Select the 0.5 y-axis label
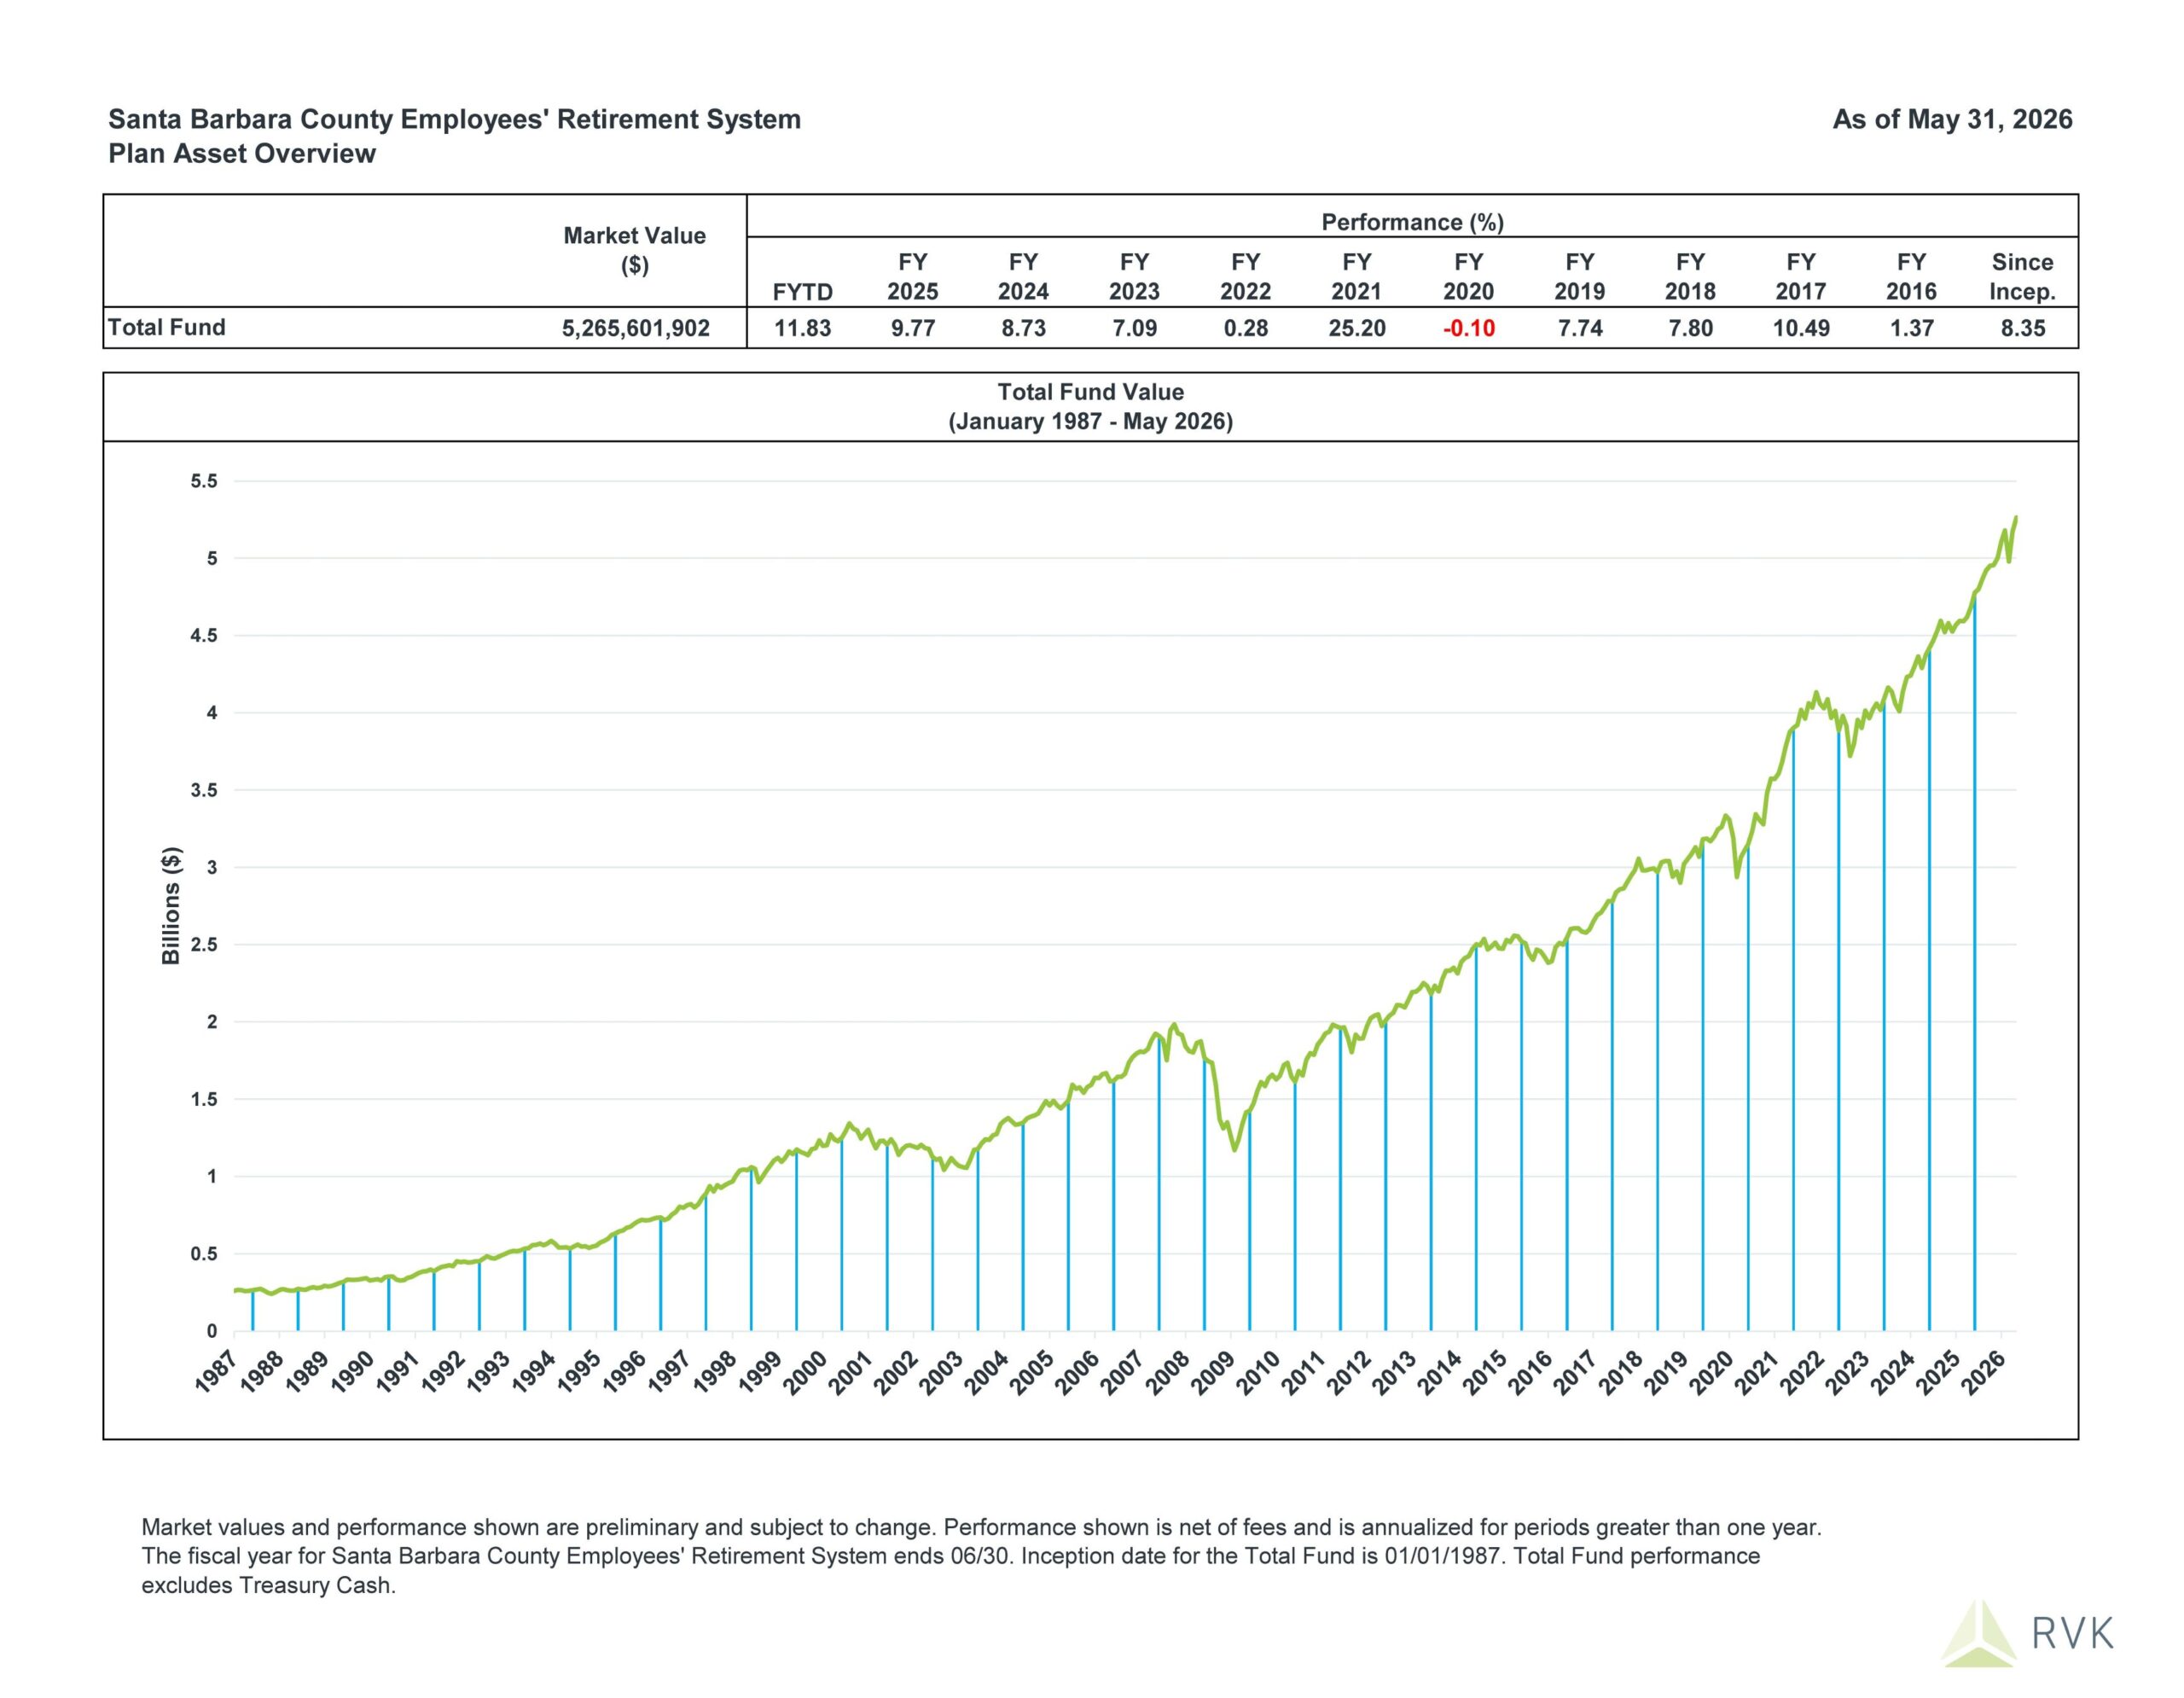The image size is (2184, 1698). click(204, 1254)
